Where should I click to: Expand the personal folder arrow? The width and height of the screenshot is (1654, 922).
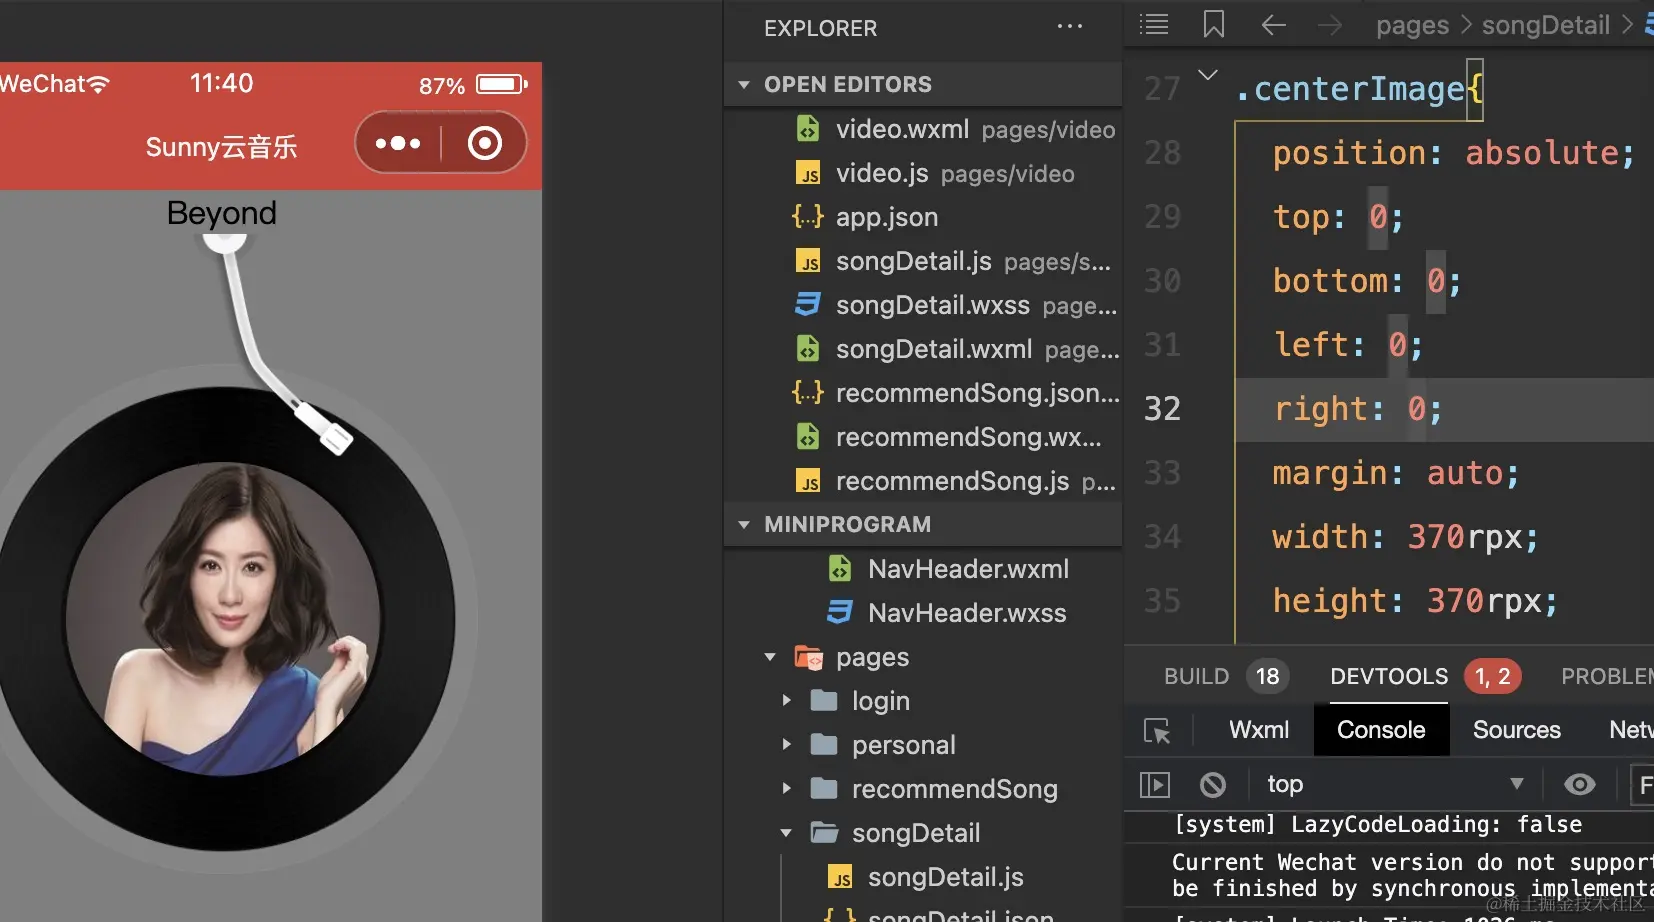(786, 745)
